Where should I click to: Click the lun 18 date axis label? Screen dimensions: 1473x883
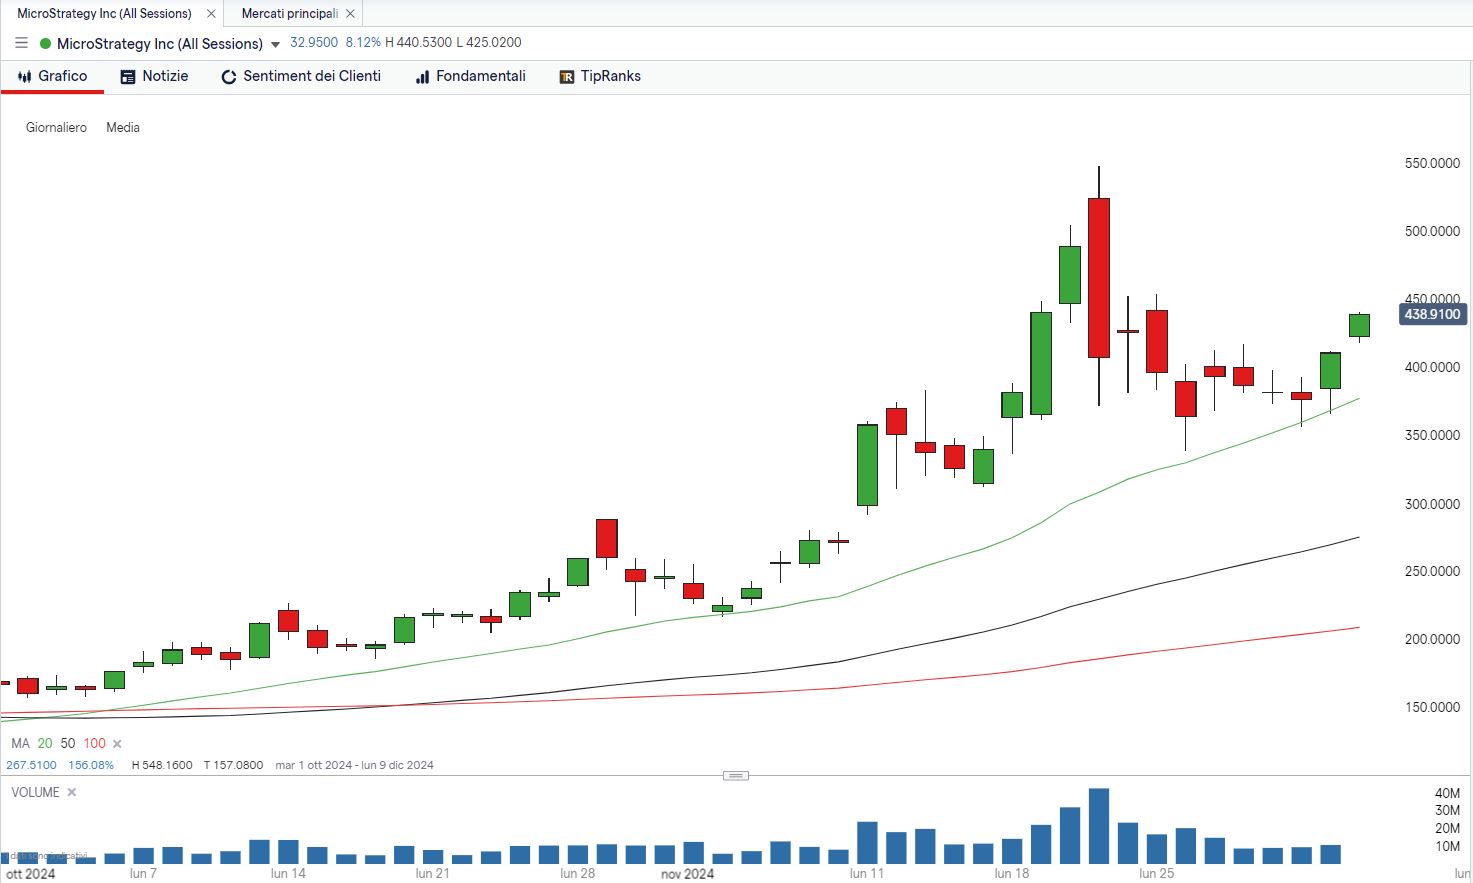tap(1011, 874)
